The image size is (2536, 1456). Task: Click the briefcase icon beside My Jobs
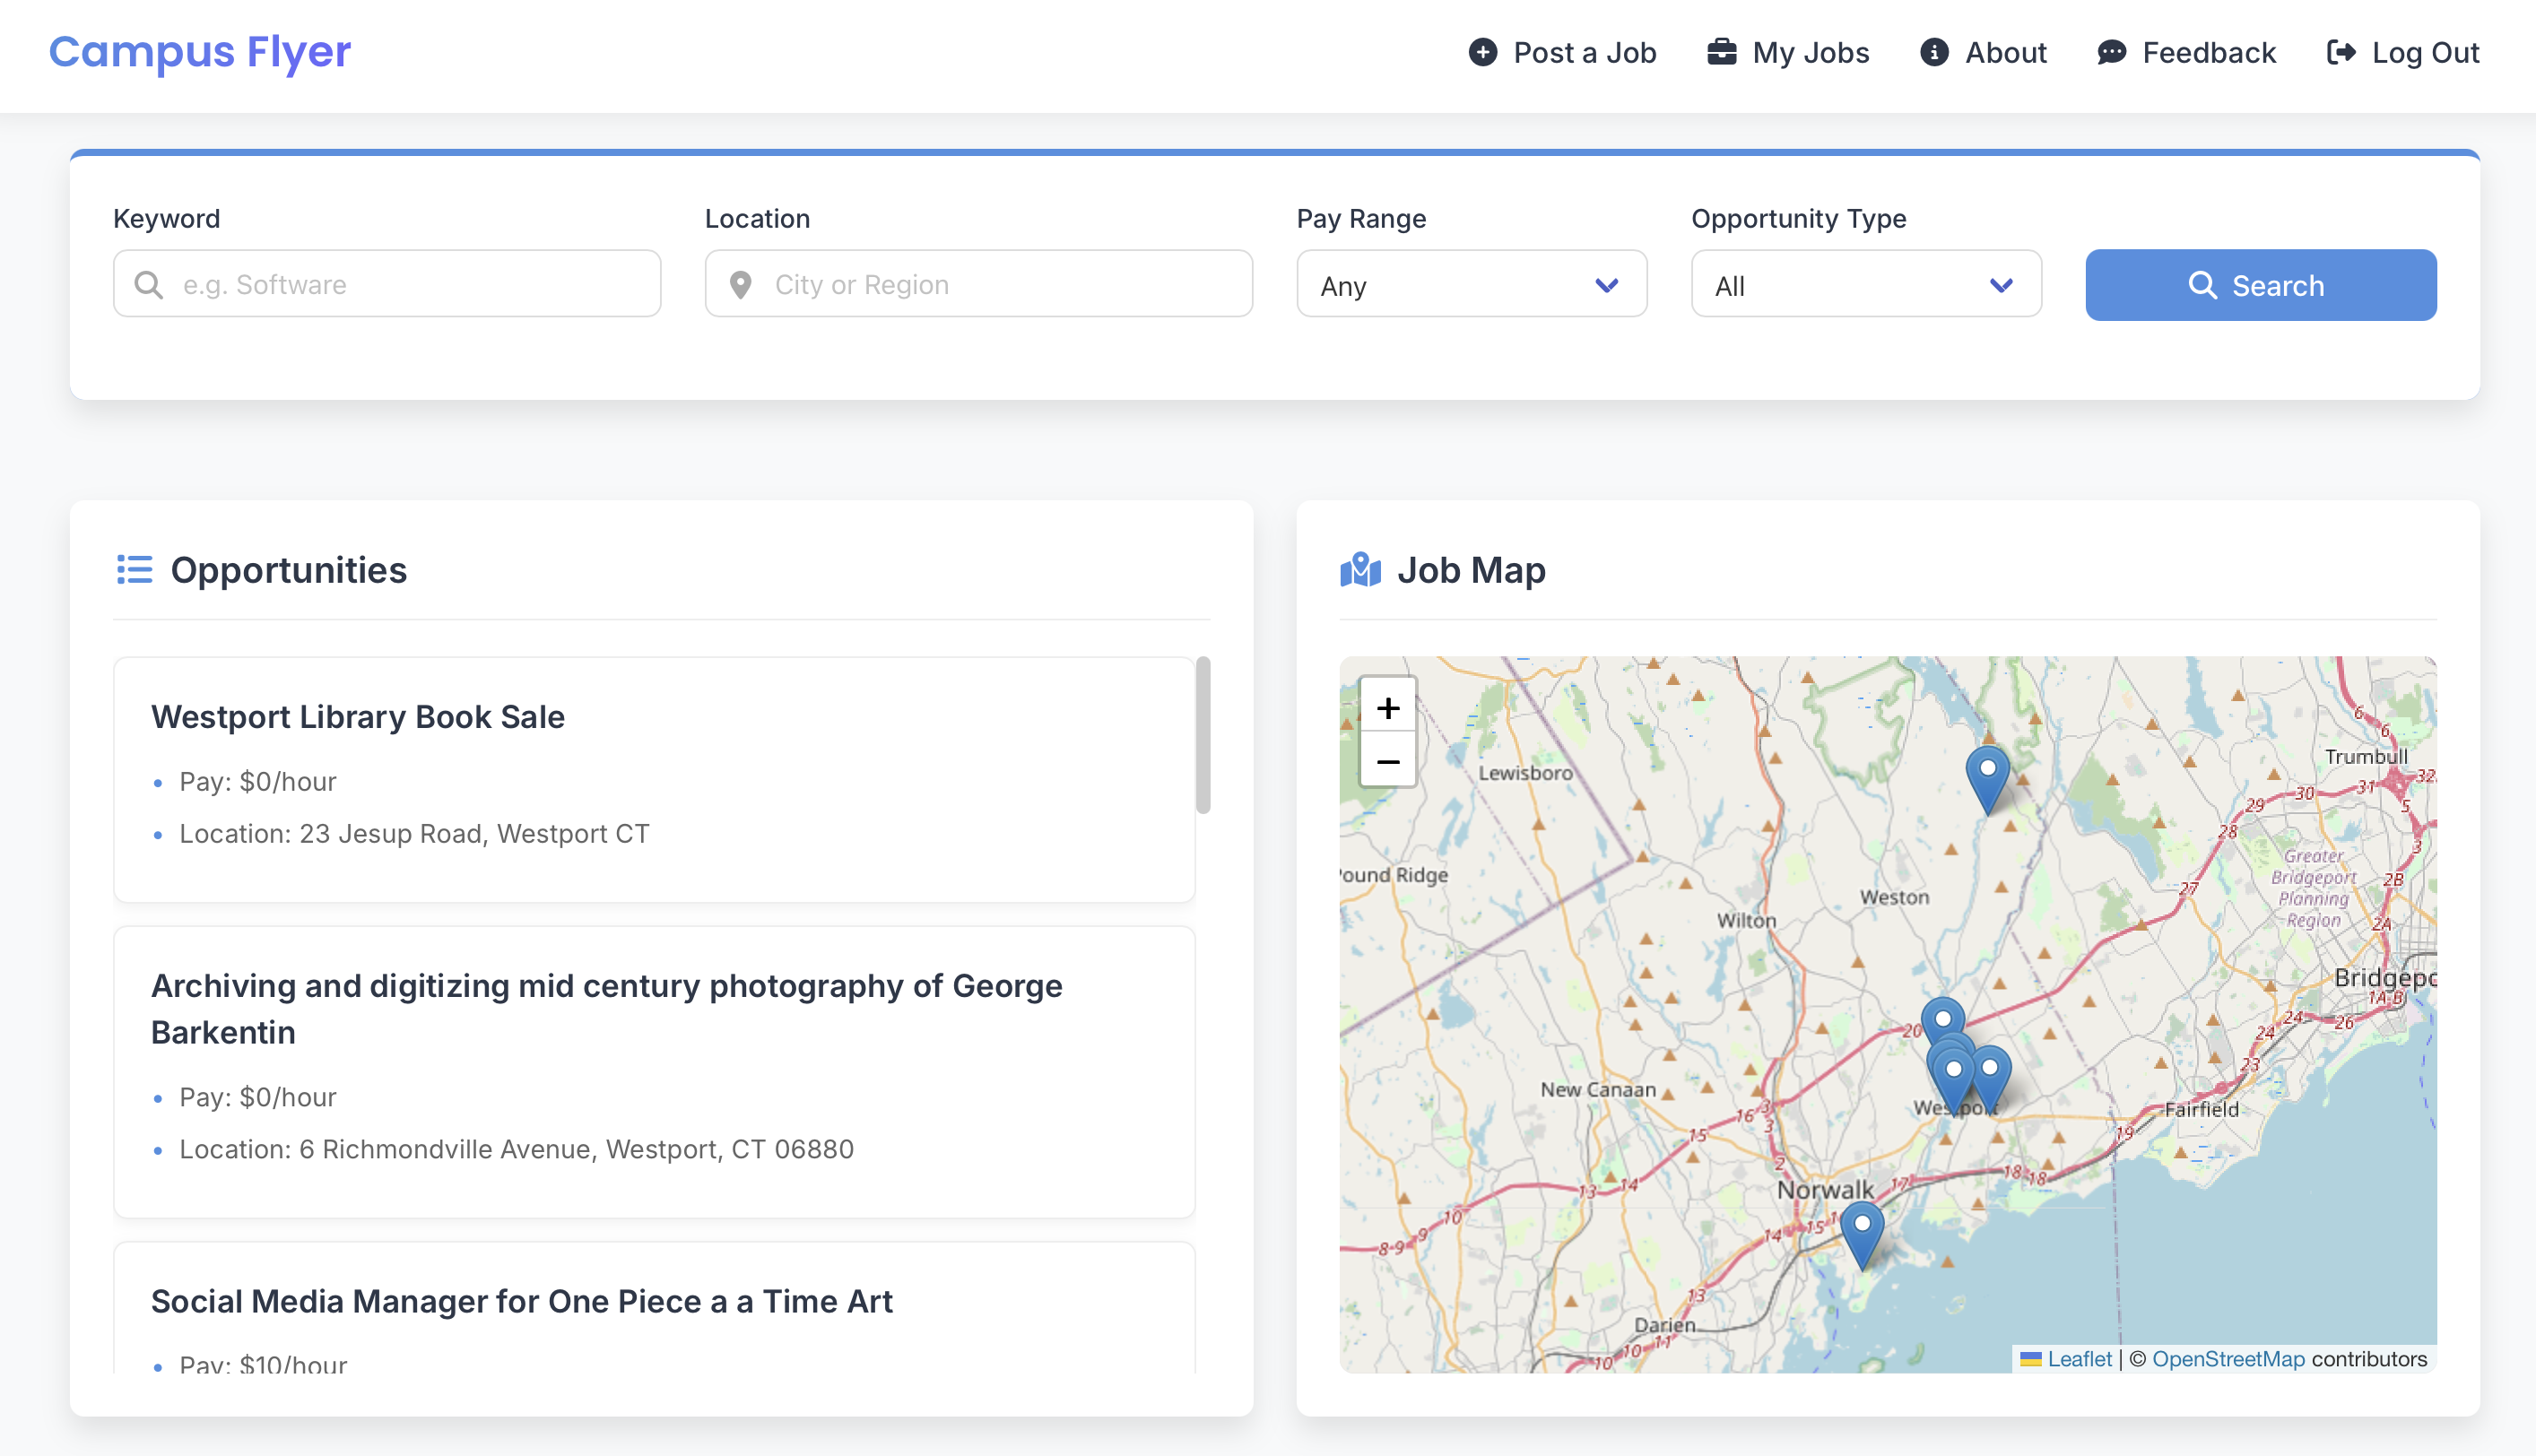[x=1721, y=52]
